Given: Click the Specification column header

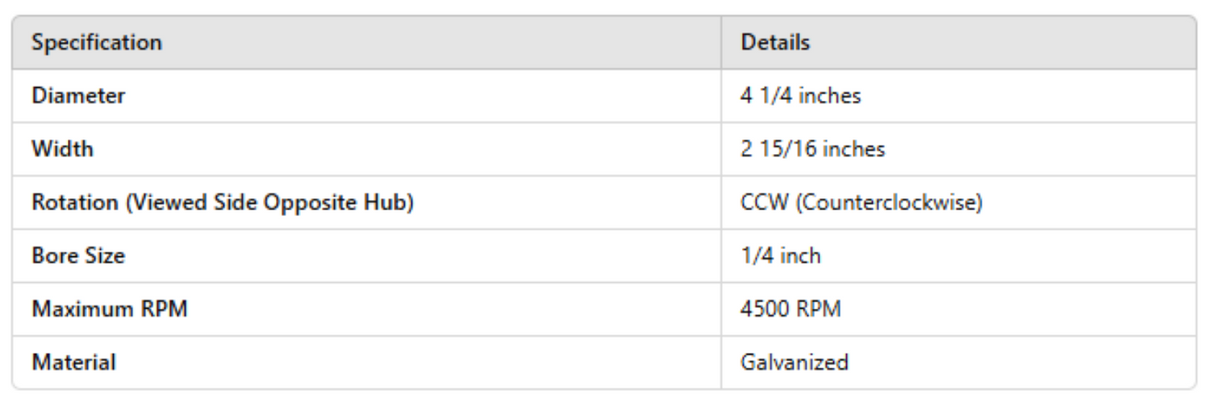Looking at the screenshot, I should pyautogui.click(x=96, y=43).
